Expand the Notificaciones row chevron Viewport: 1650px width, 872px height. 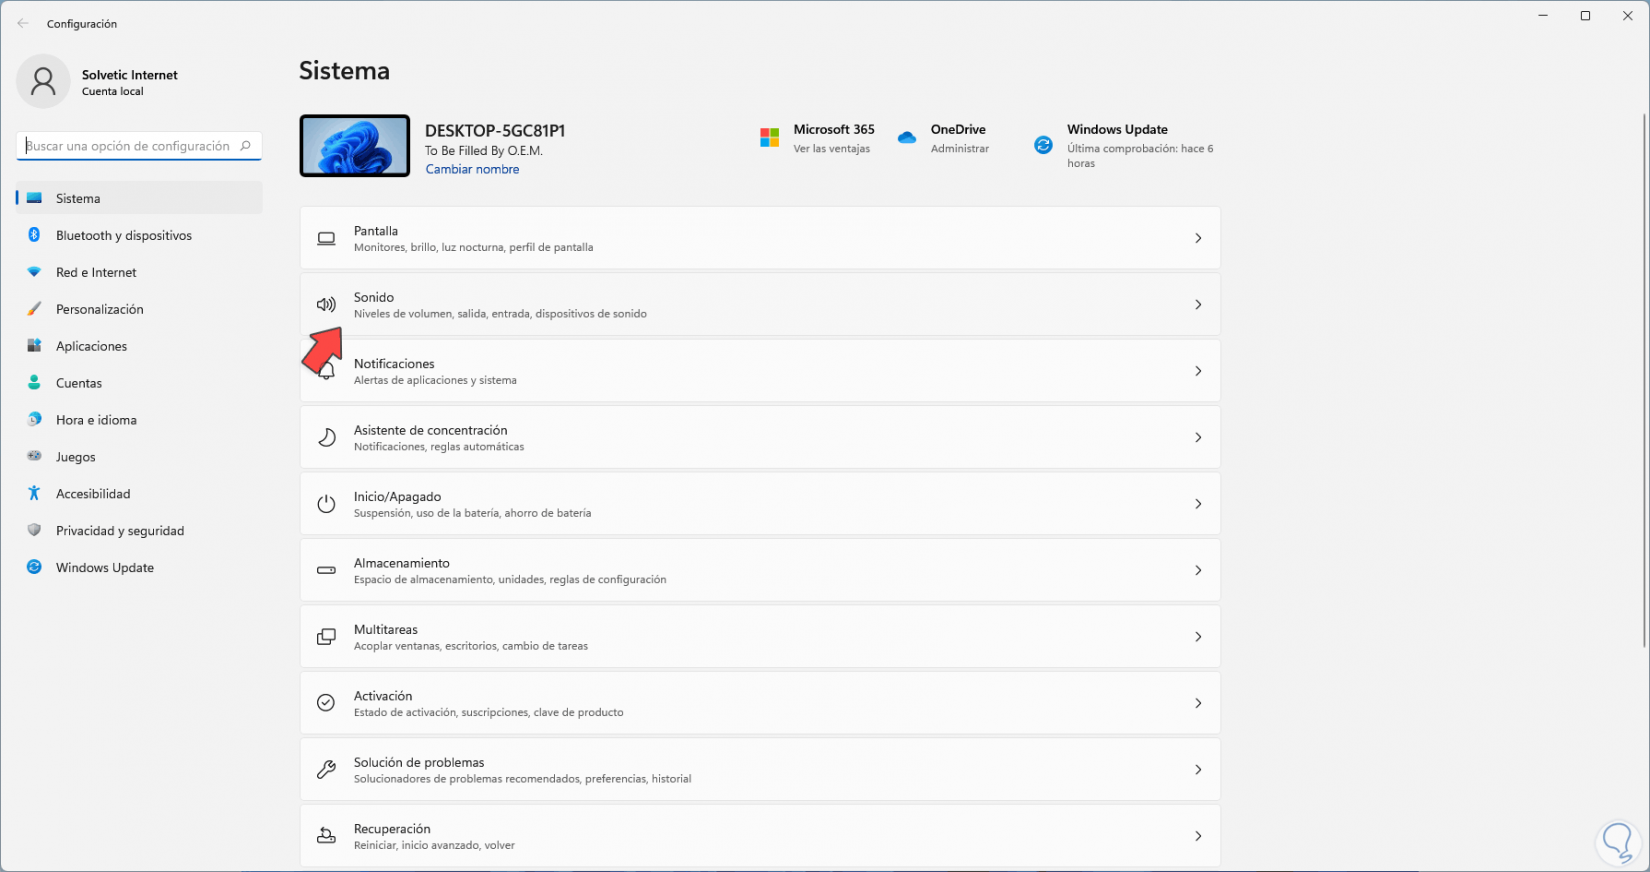(1198, 371)
